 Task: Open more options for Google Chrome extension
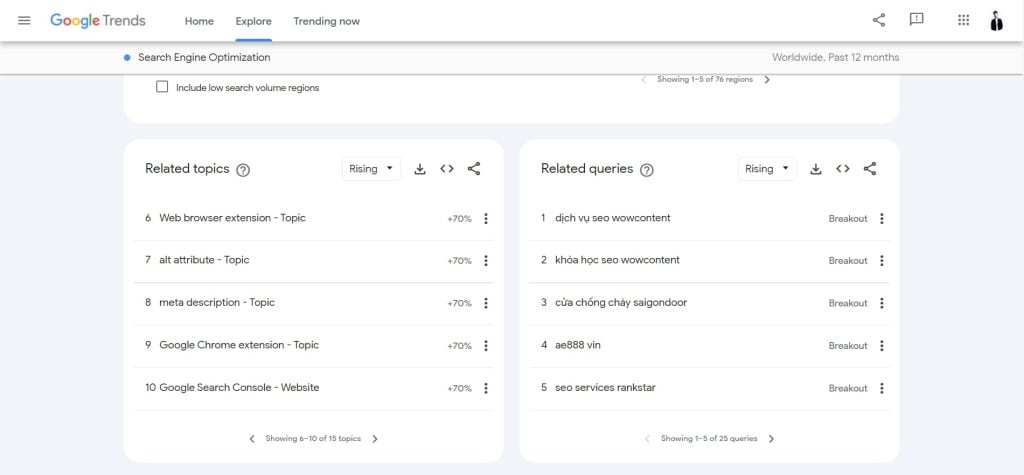pyautogui.click(x=485, y=346)
